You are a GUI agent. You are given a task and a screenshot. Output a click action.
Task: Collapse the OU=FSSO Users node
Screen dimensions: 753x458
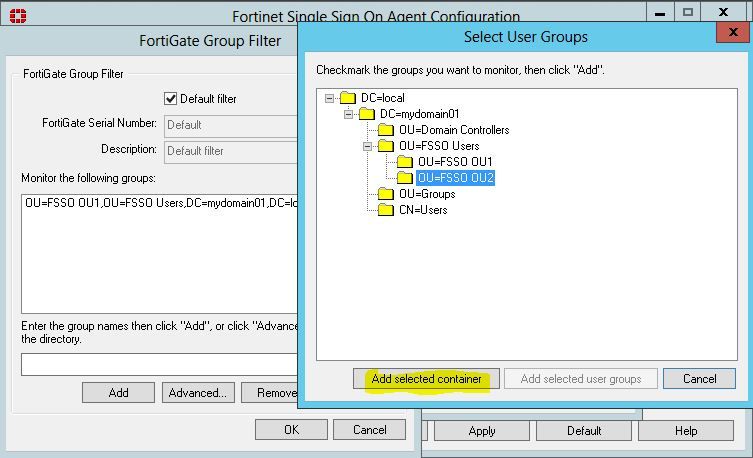tap(367, 146)
